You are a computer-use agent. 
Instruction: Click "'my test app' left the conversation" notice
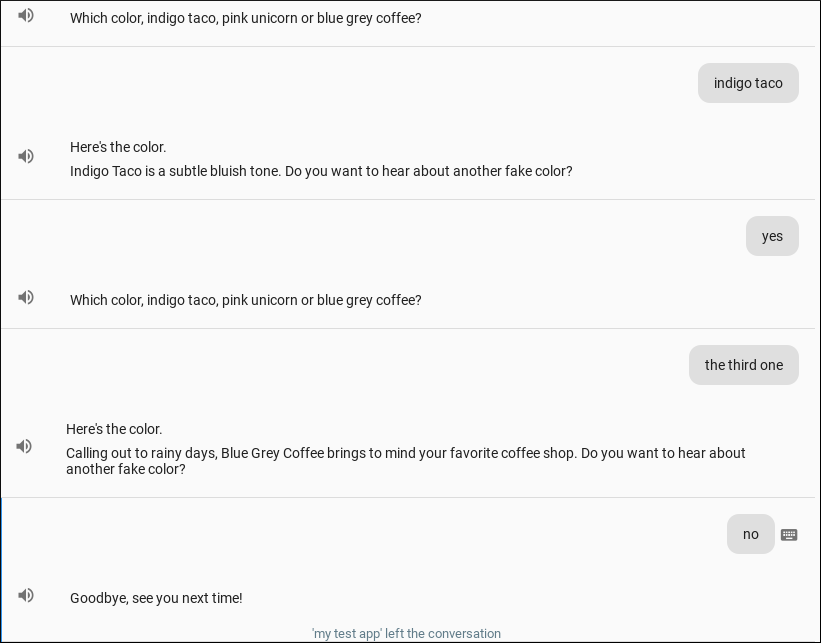coord(406,633)
